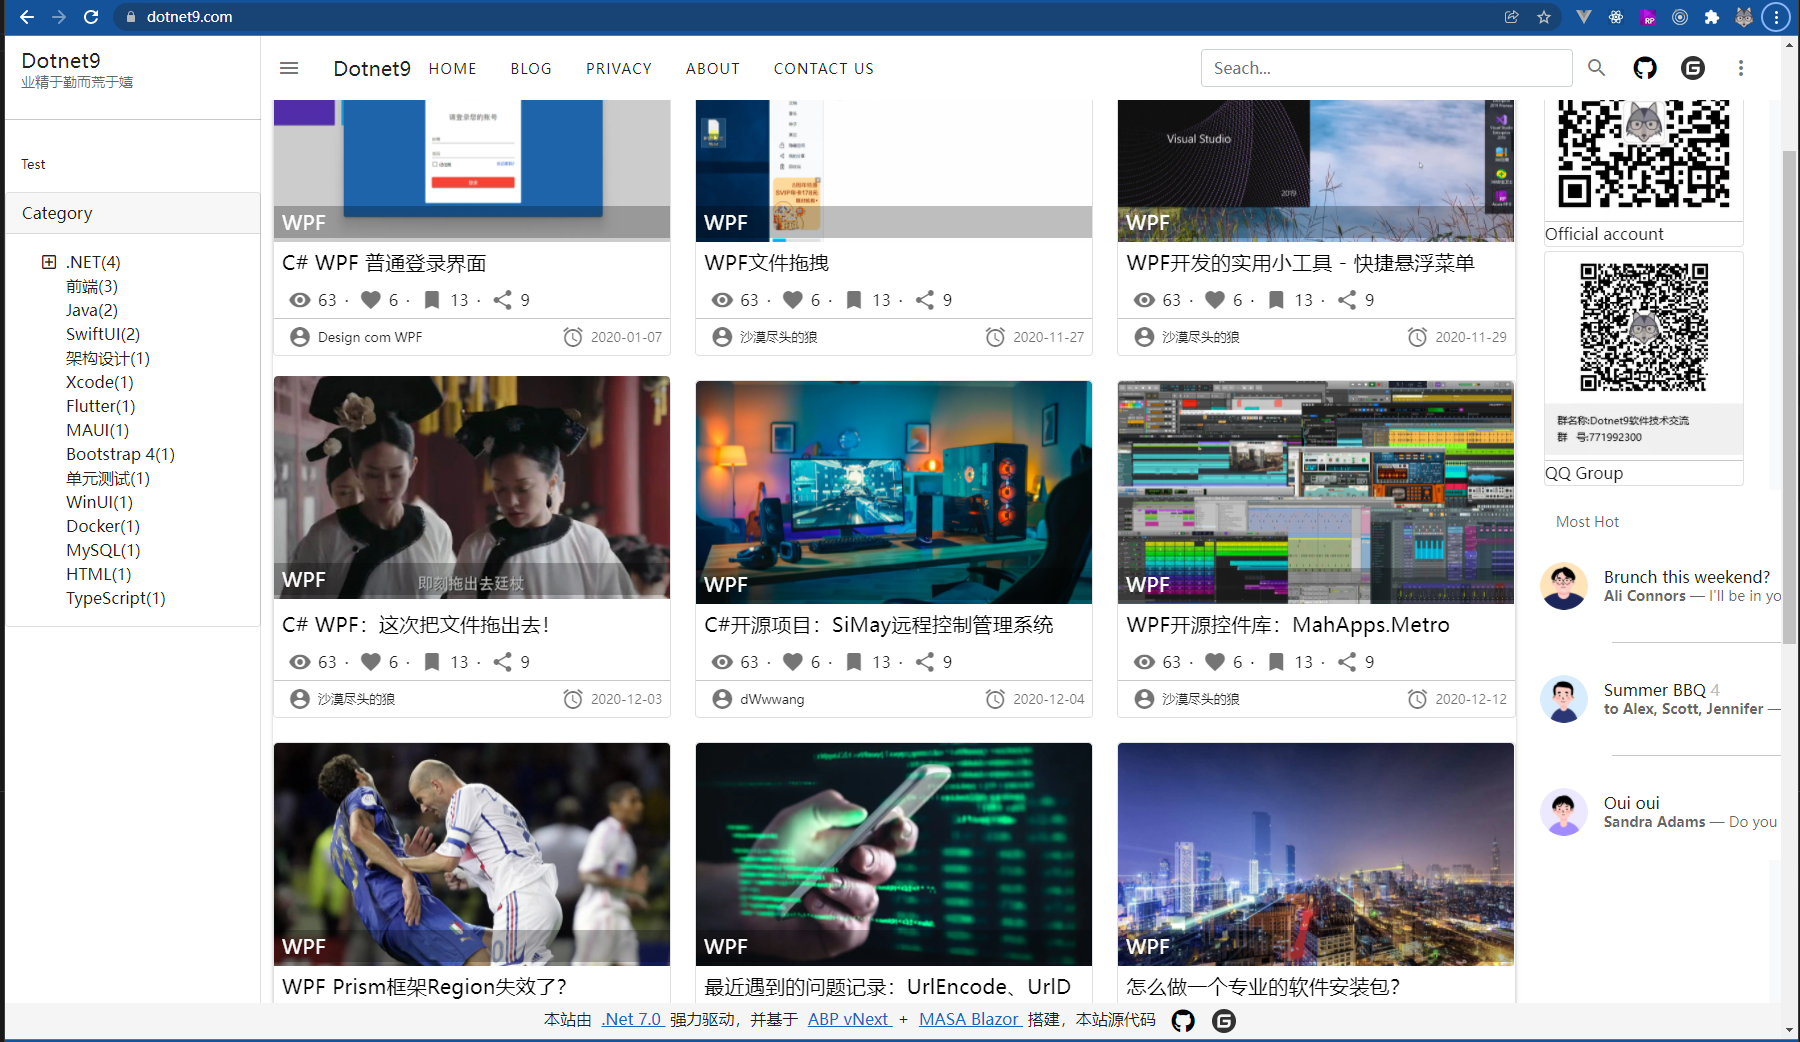Open thumbnail of SiMay远程控制管理系统 article
The width and height of the screenshot is (1800, 1042).
[894, 492]
